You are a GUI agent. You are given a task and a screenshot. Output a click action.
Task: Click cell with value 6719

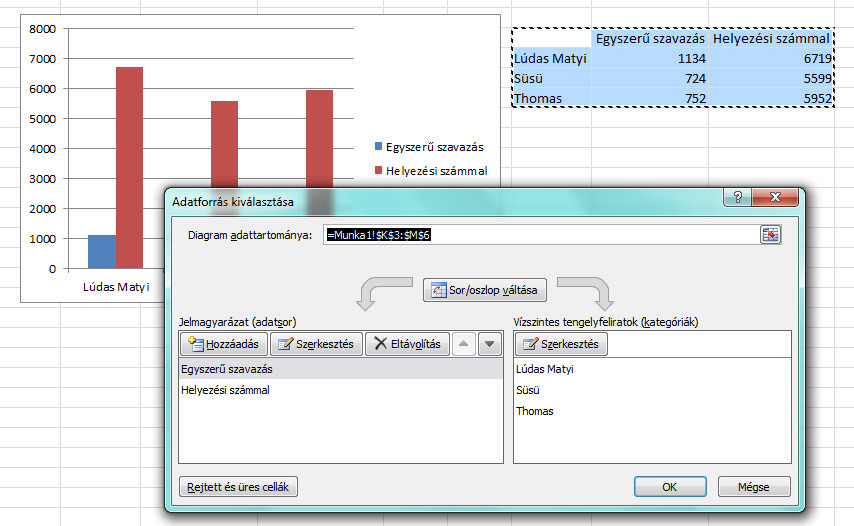[x=771, y=58]
